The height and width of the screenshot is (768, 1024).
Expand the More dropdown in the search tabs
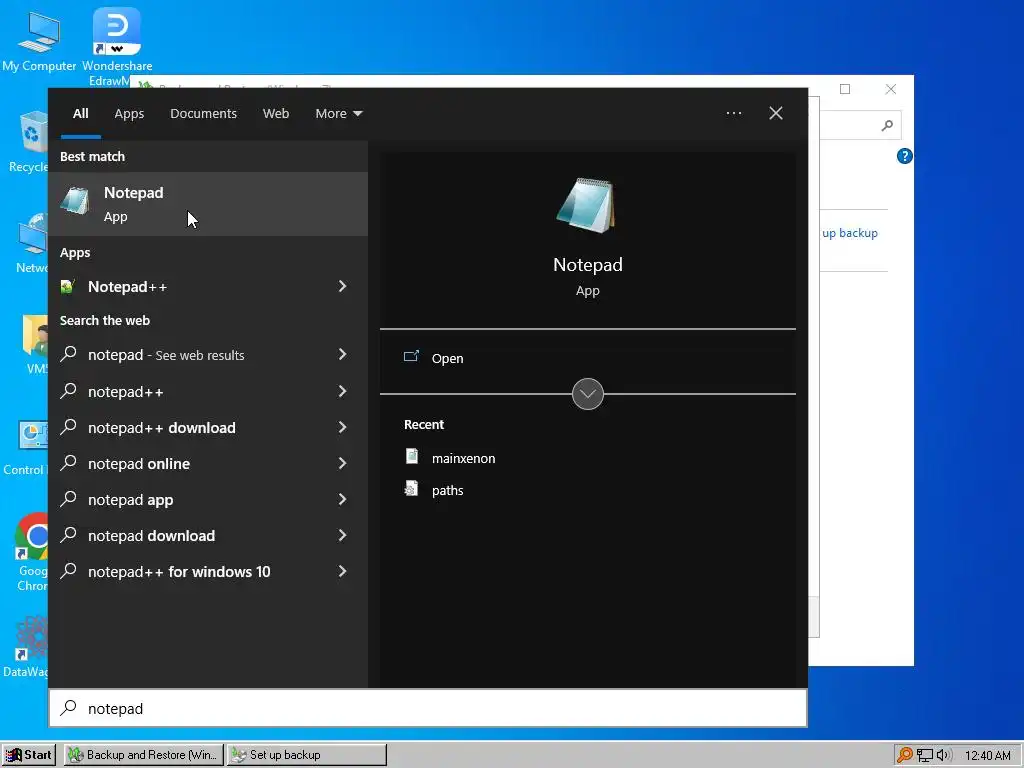tap(338, 114)
